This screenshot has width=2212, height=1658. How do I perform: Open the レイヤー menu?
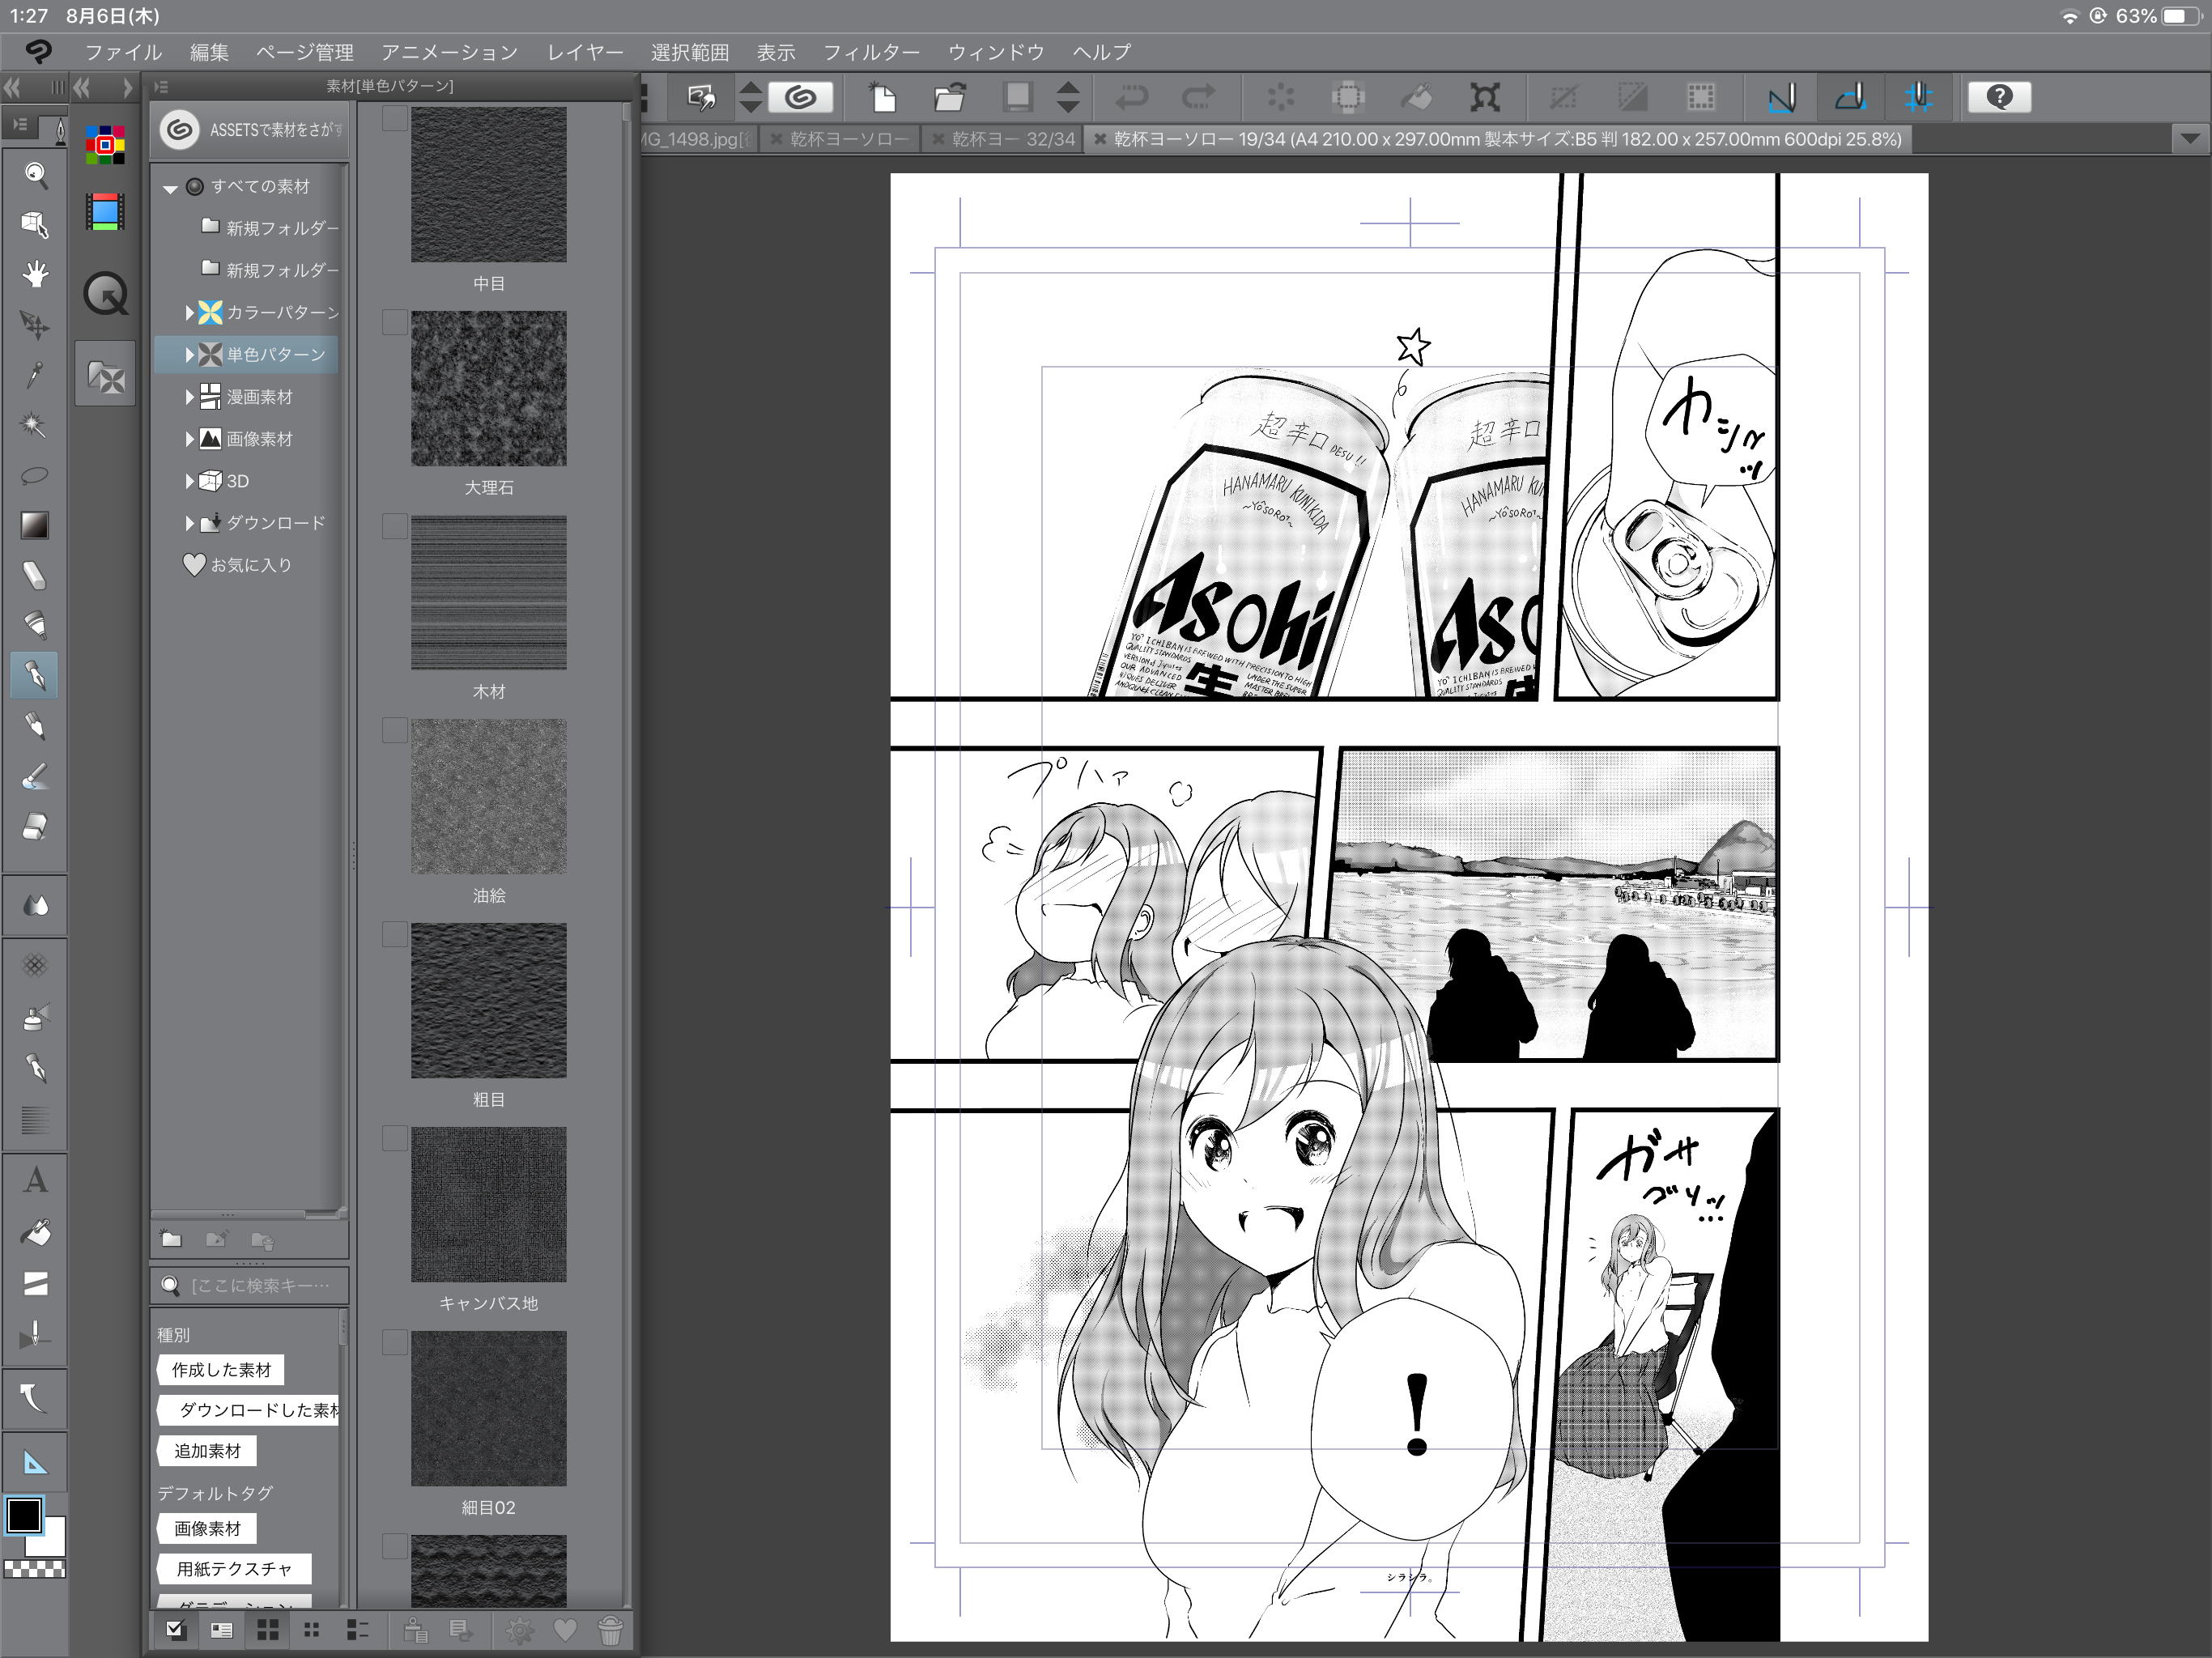585,52
